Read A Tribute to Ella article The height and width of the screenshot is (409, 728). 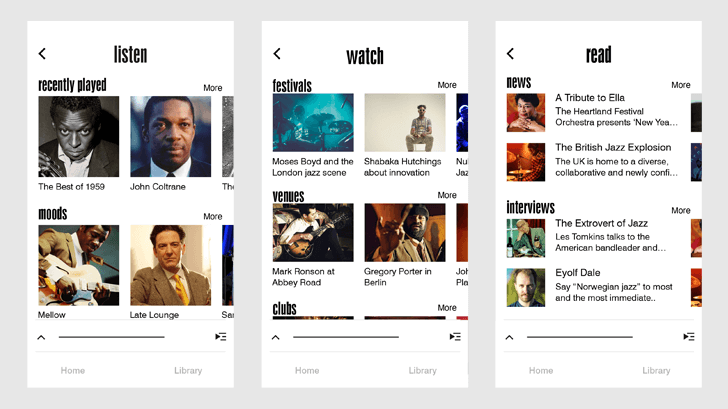590,98
